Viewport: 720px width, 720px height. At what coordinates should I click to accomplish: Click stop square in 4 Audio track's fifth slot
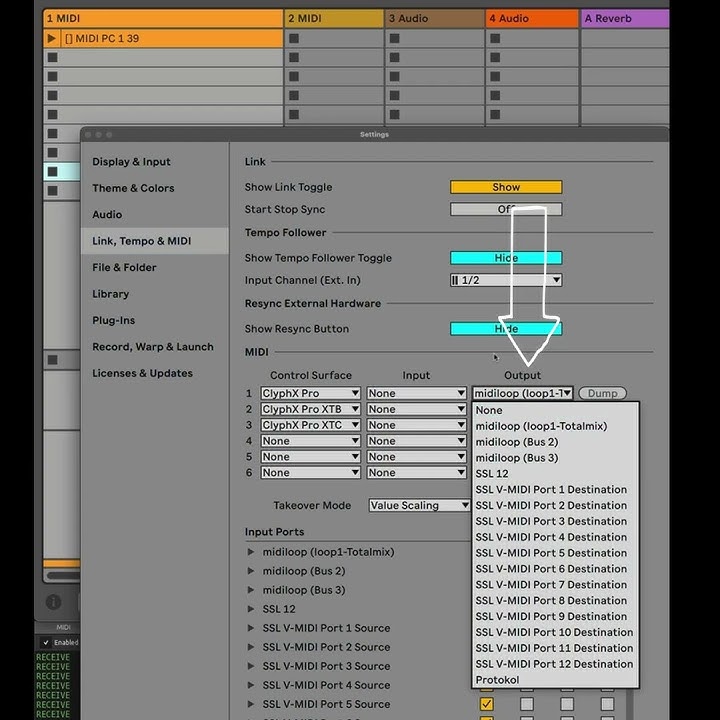(x=495, y=114)
